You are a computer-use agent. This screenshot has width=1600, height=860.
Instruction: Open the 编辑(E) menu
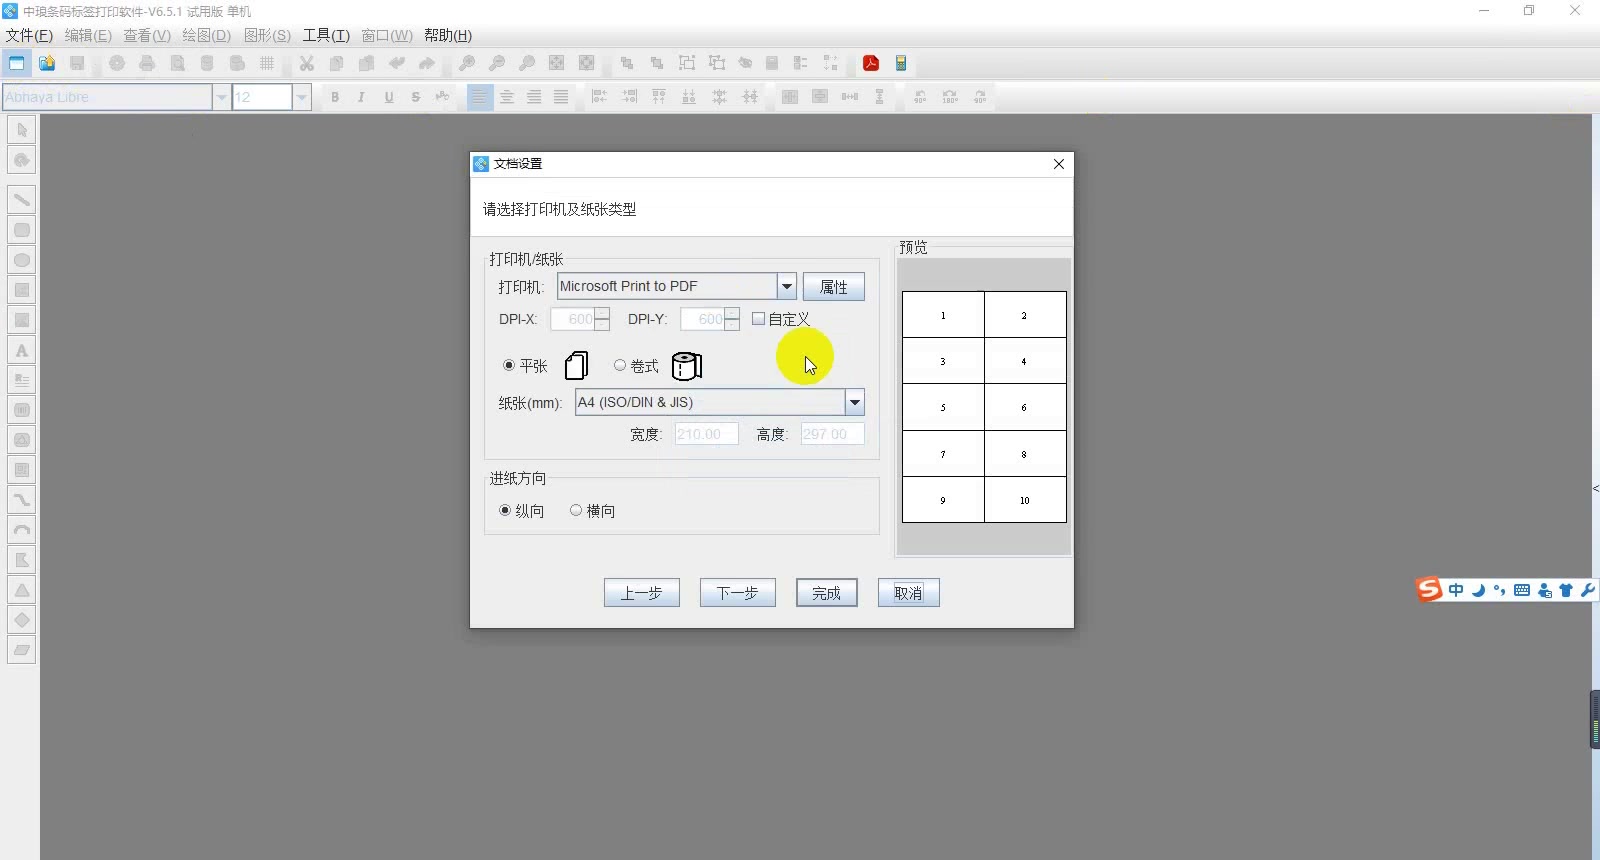[88, 35]
